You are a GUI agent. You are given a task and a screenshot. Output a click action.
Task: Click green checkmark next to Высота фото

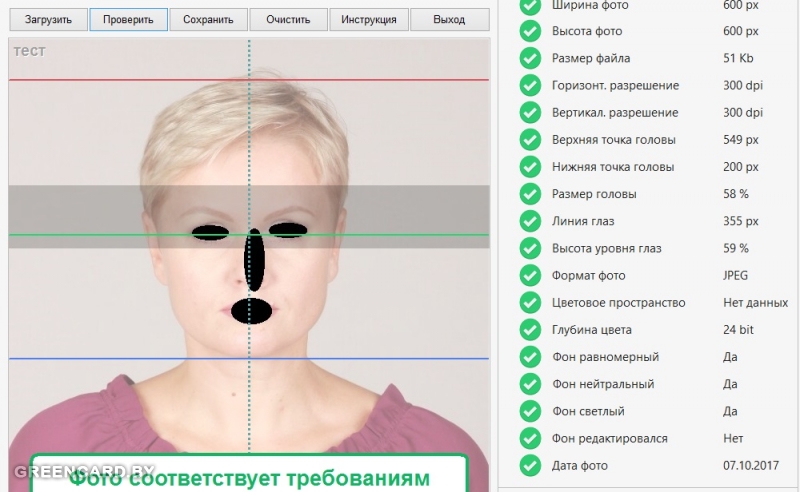tap(530, 31)
